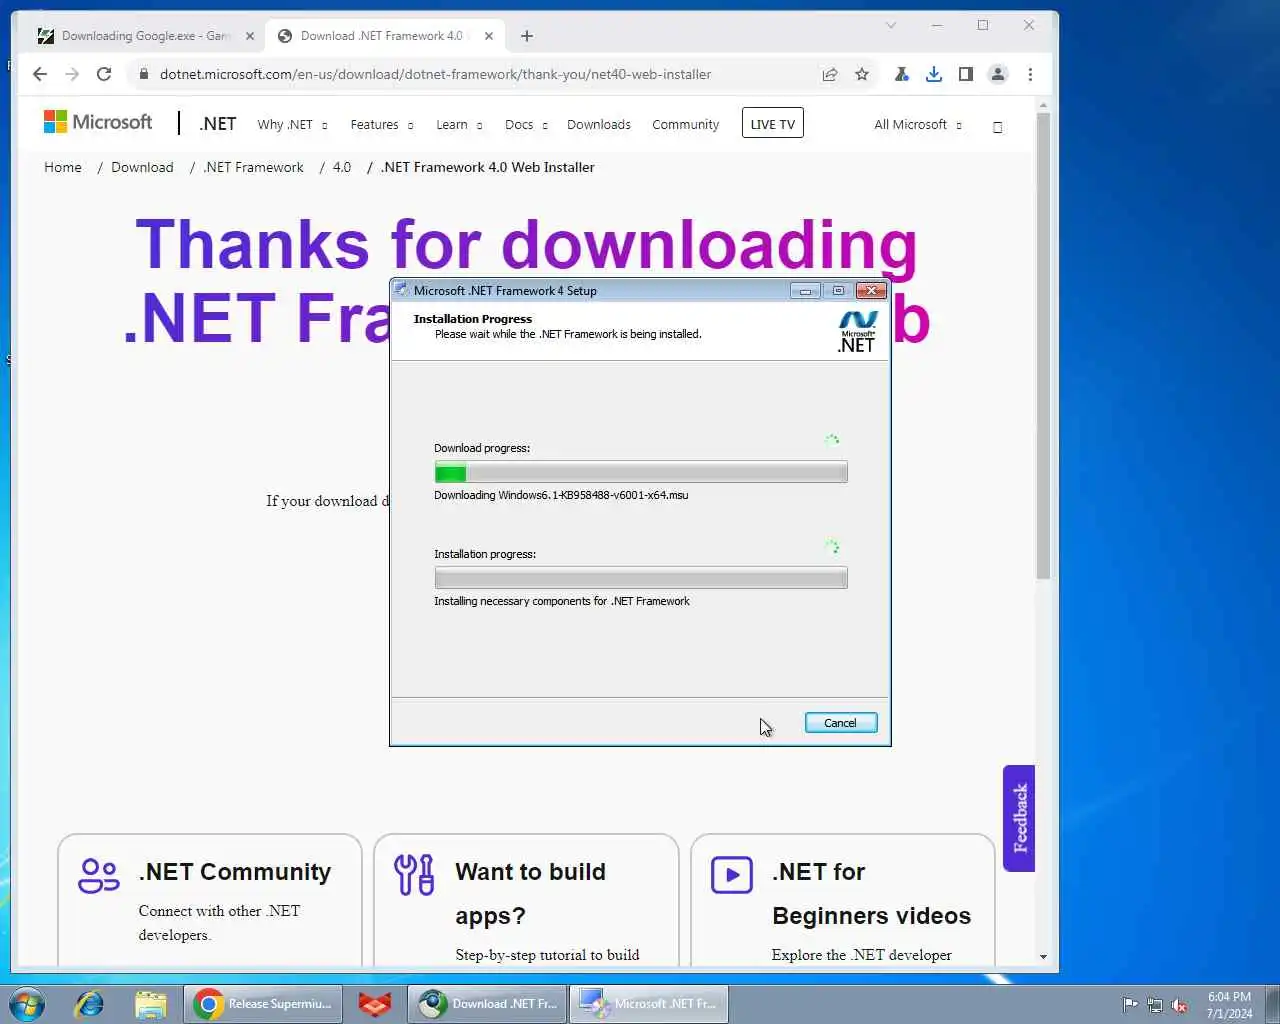Screen dimensions: 1280x1024
Task: Click 4.0 breadcrumb link
Action: click(342, 167)
